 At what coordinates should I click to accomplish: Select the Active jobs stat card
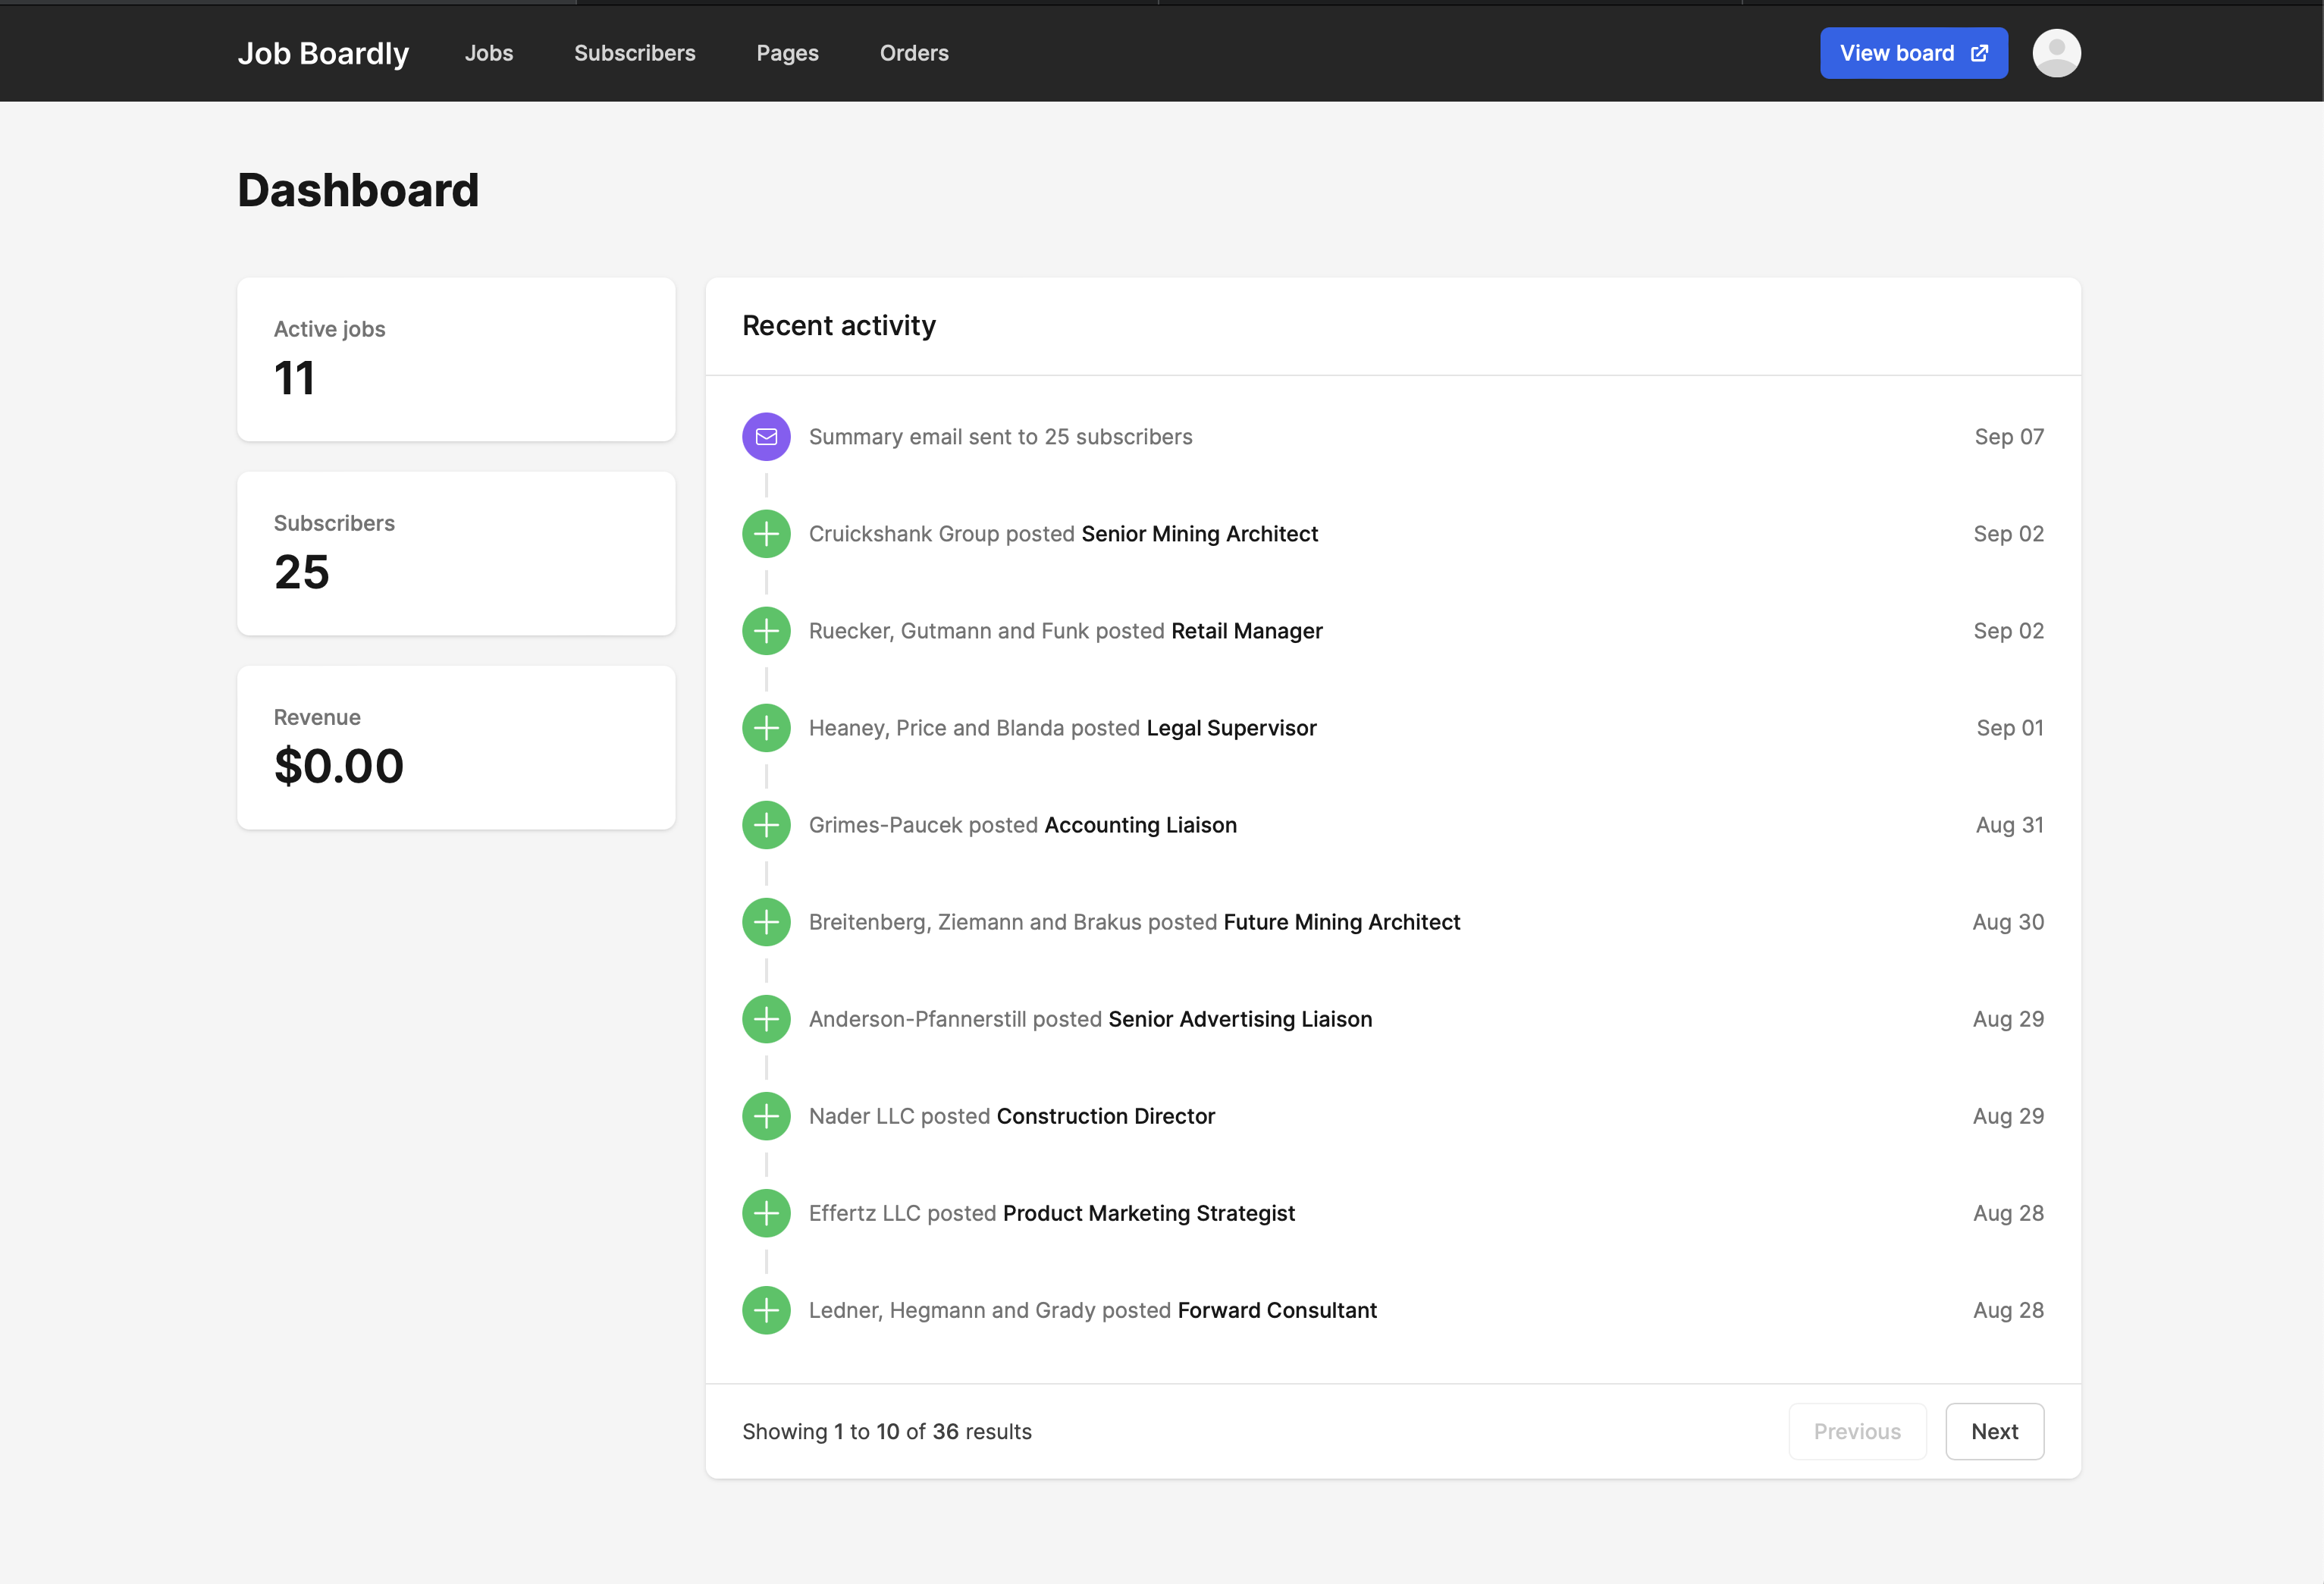(456, 359)
